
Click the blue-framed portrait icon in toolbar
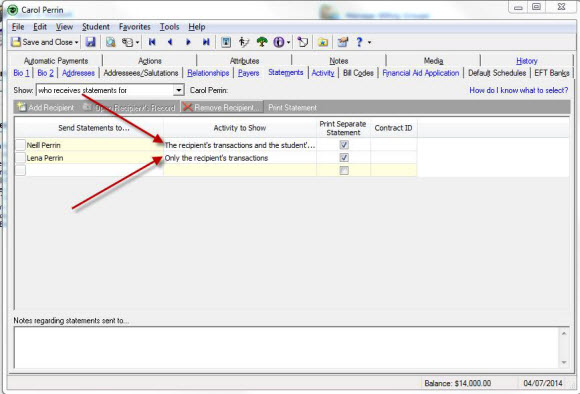226,42
